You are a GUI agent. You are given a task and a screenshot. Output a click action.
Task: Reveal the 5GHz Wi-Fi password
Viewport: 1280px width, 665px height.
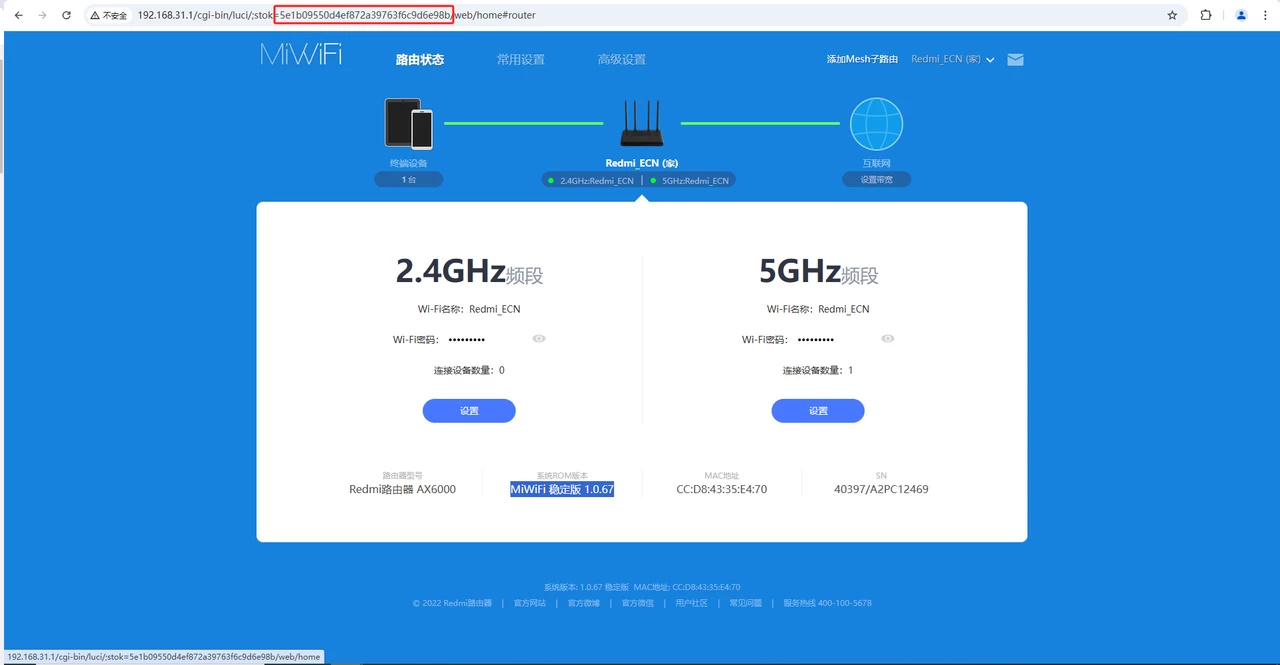887,339
